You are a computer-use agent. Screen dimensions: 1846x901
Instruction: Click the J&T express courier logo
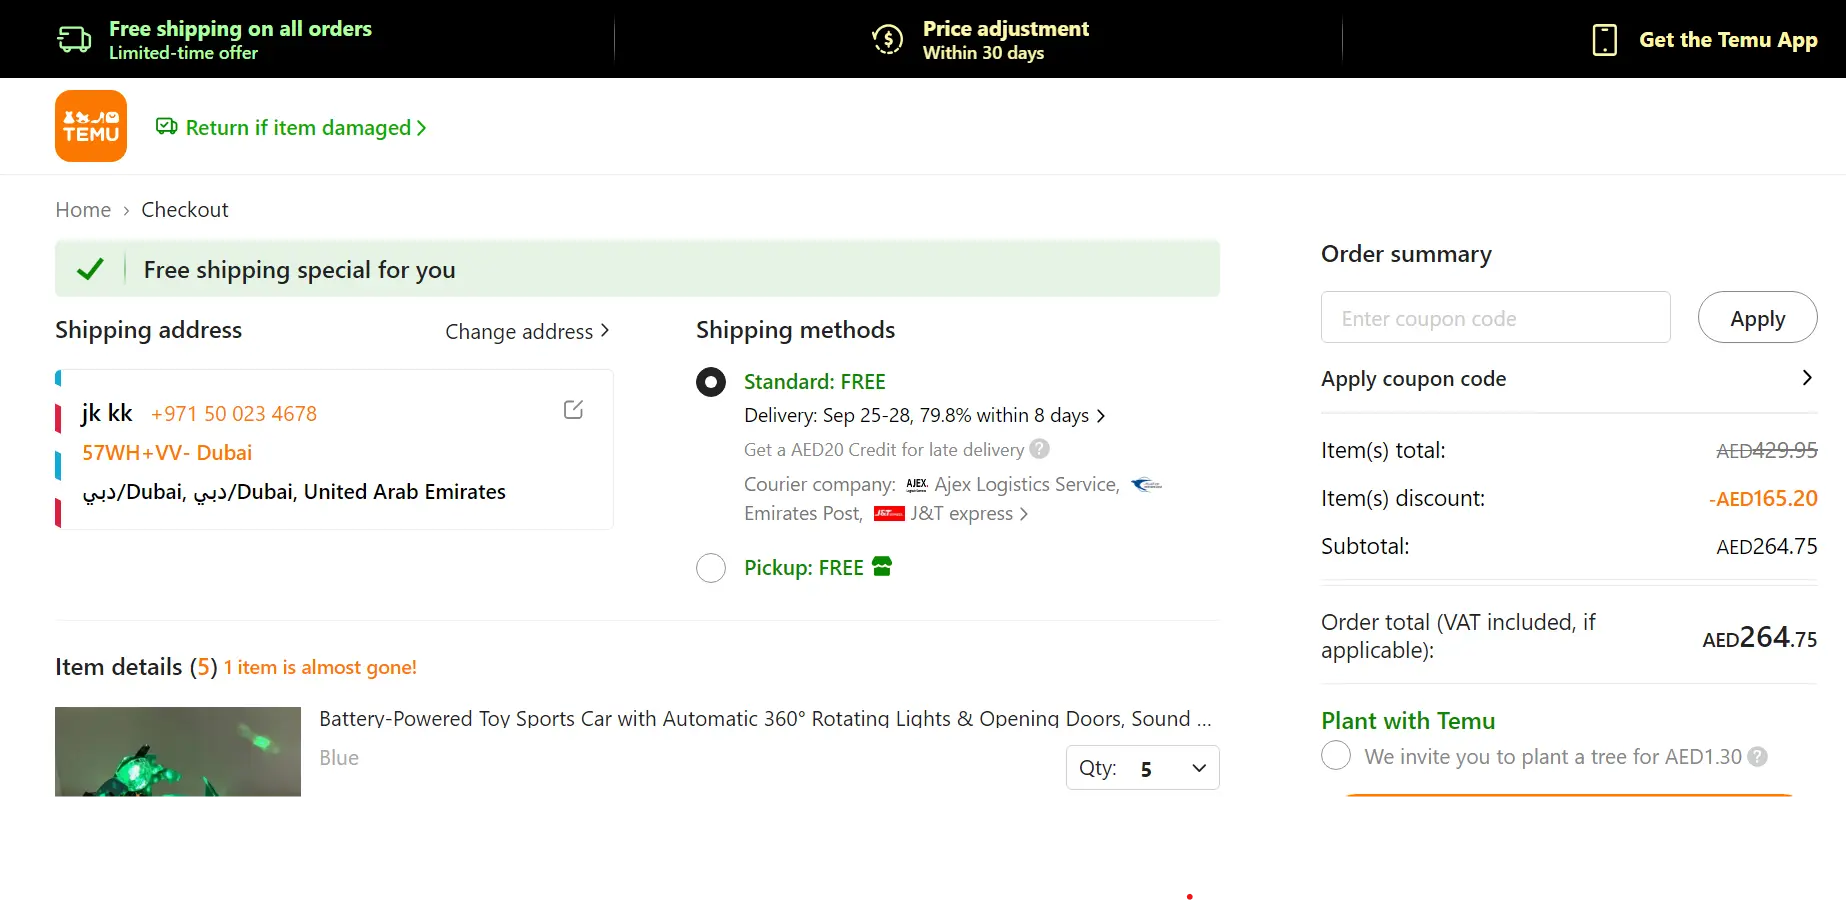point(890,513)
